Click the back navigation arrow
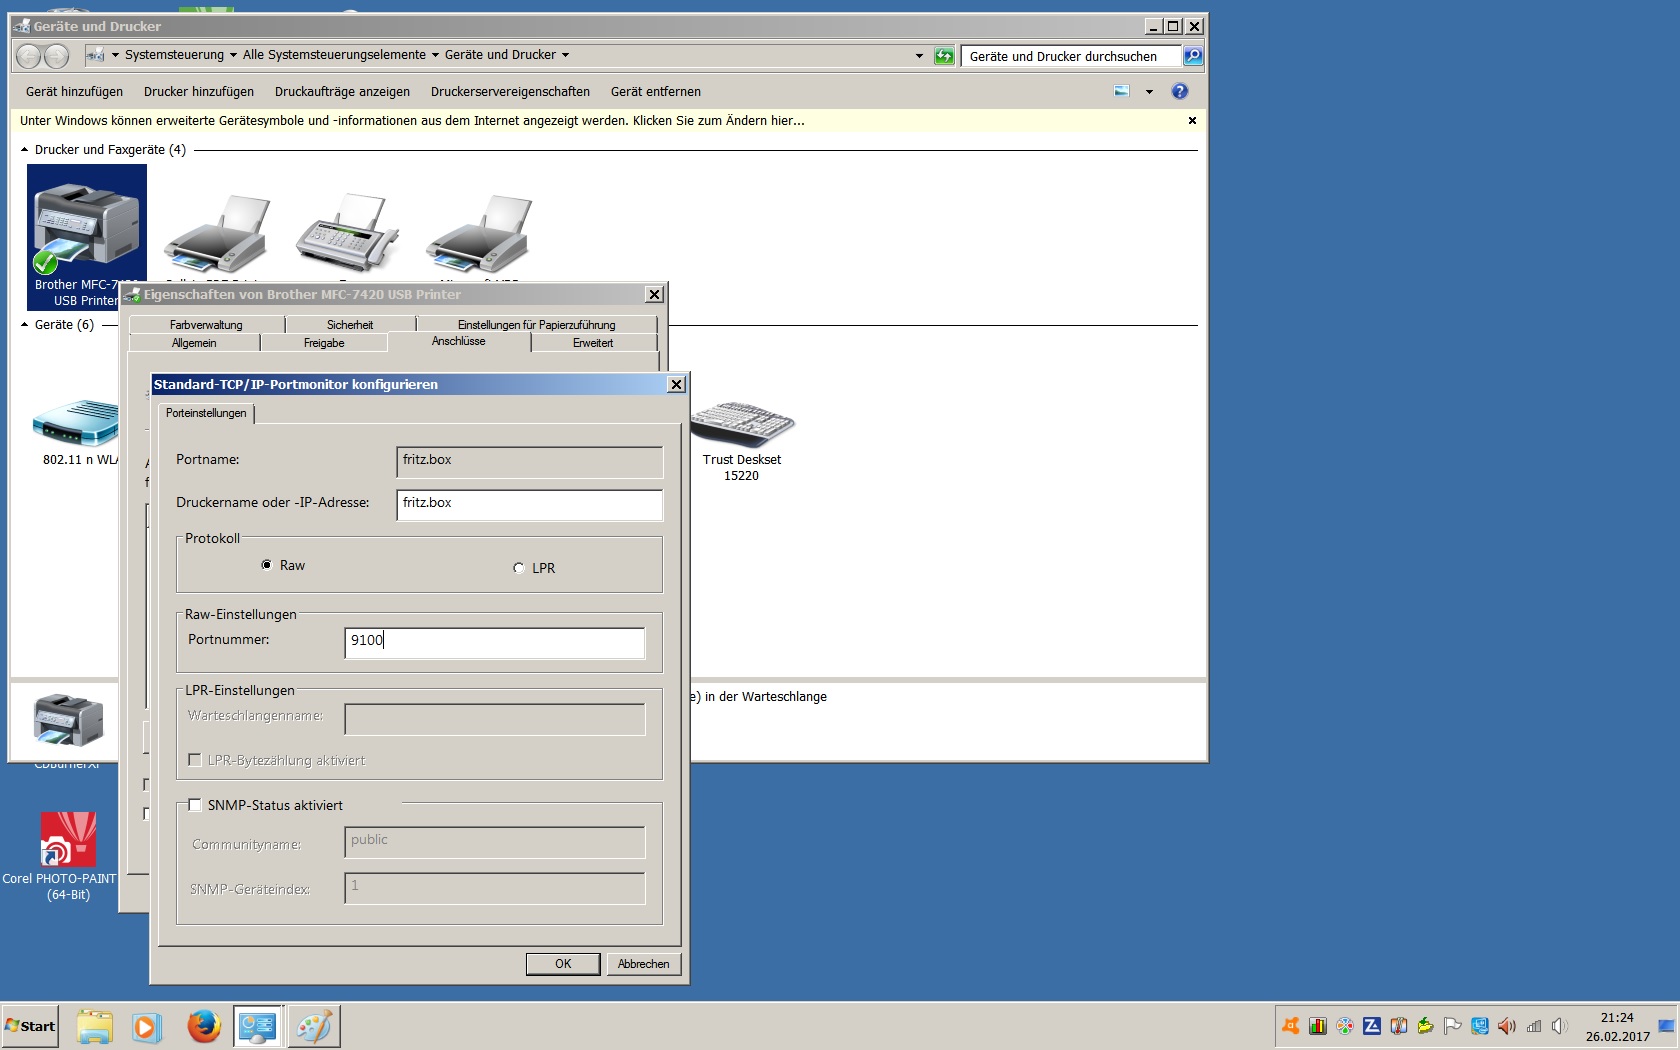This screenshot has width=1680, height=1050. click(29, 56)
